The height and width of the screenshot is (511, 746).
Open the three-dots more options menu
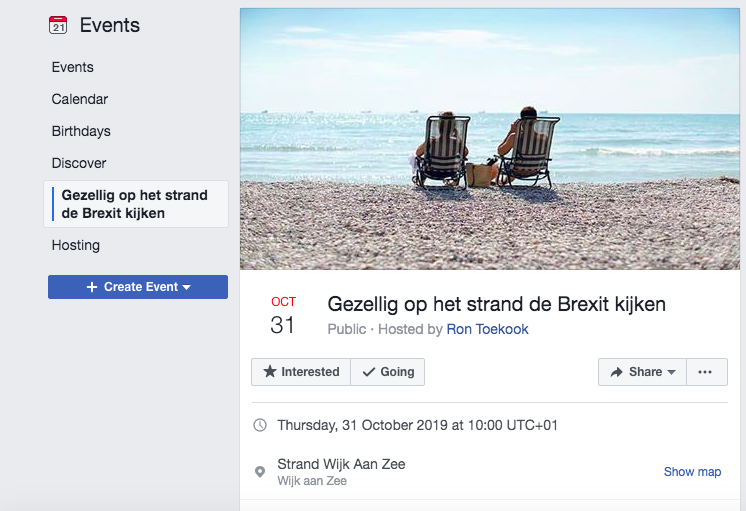tap(705, 372)
